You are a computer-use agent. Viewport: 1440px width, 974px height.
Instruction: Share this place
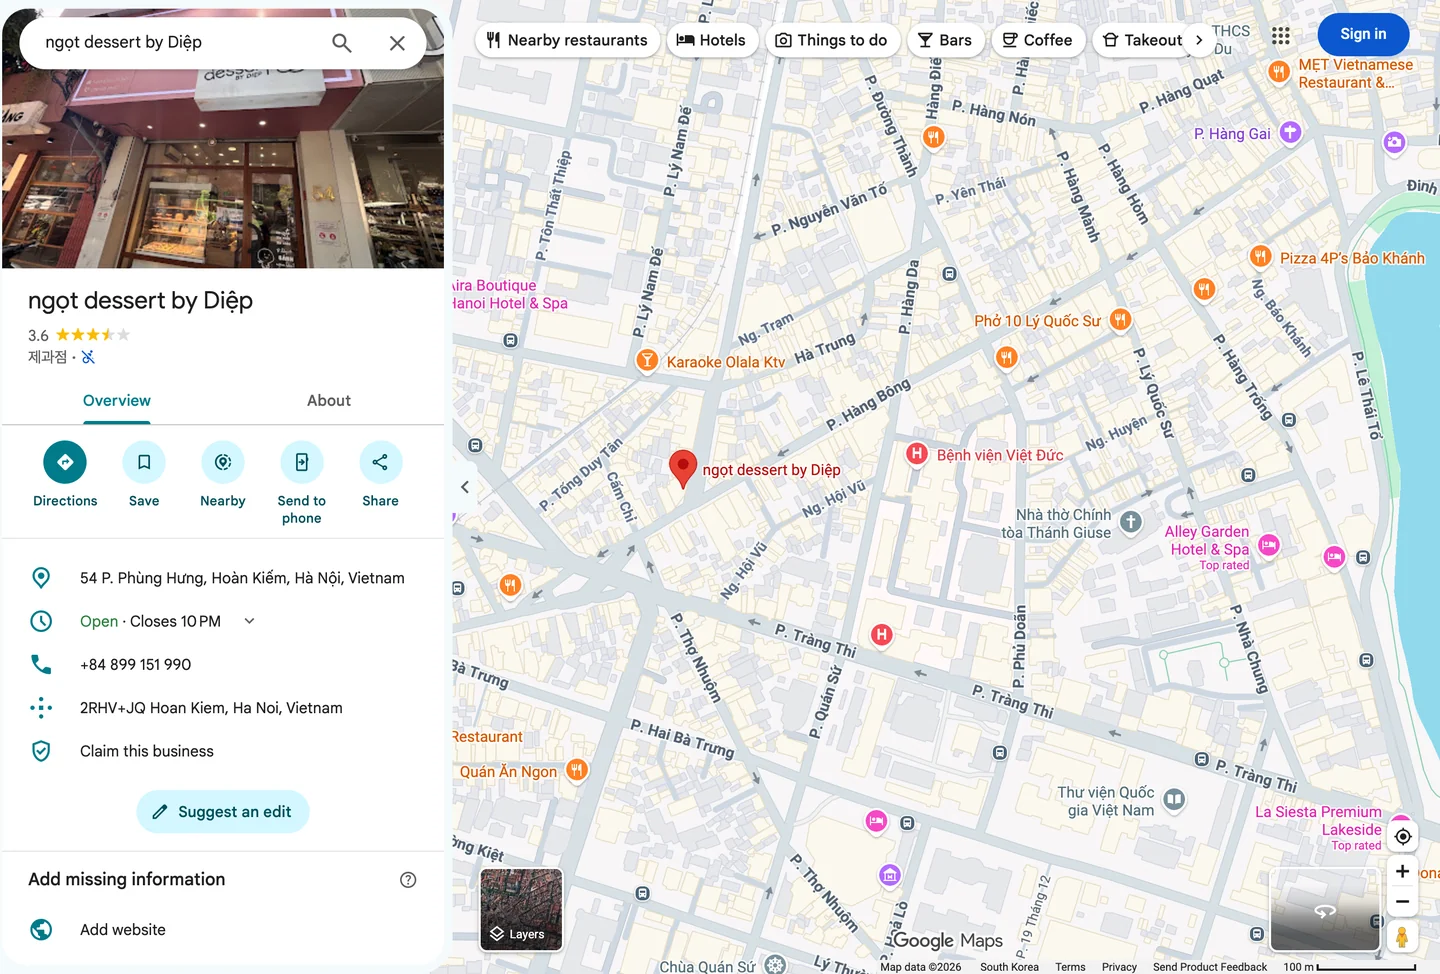pyautogui.click(x=380, y=462)
